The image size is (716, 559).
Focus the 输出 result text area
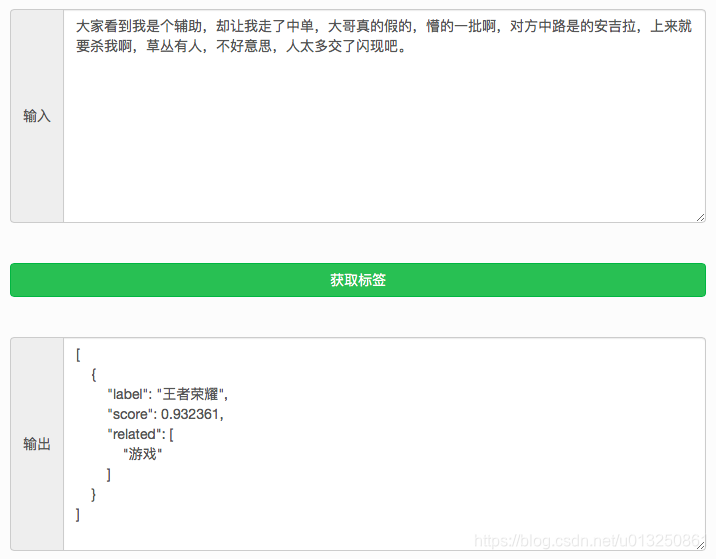pyautogui.click(x=384, y=444)
